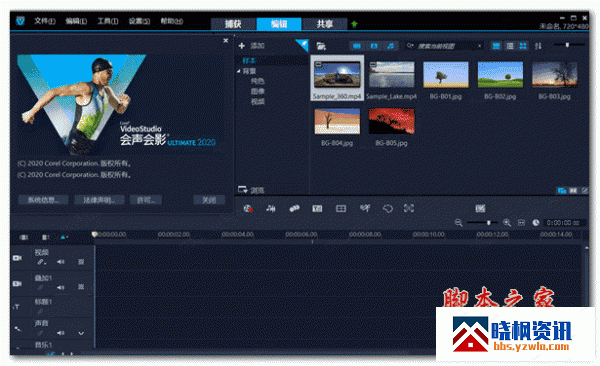Select the BG-B01.jpg thumbnail
Screen dimensions: 600x366
pyautogui.click(x=446, y=75)
